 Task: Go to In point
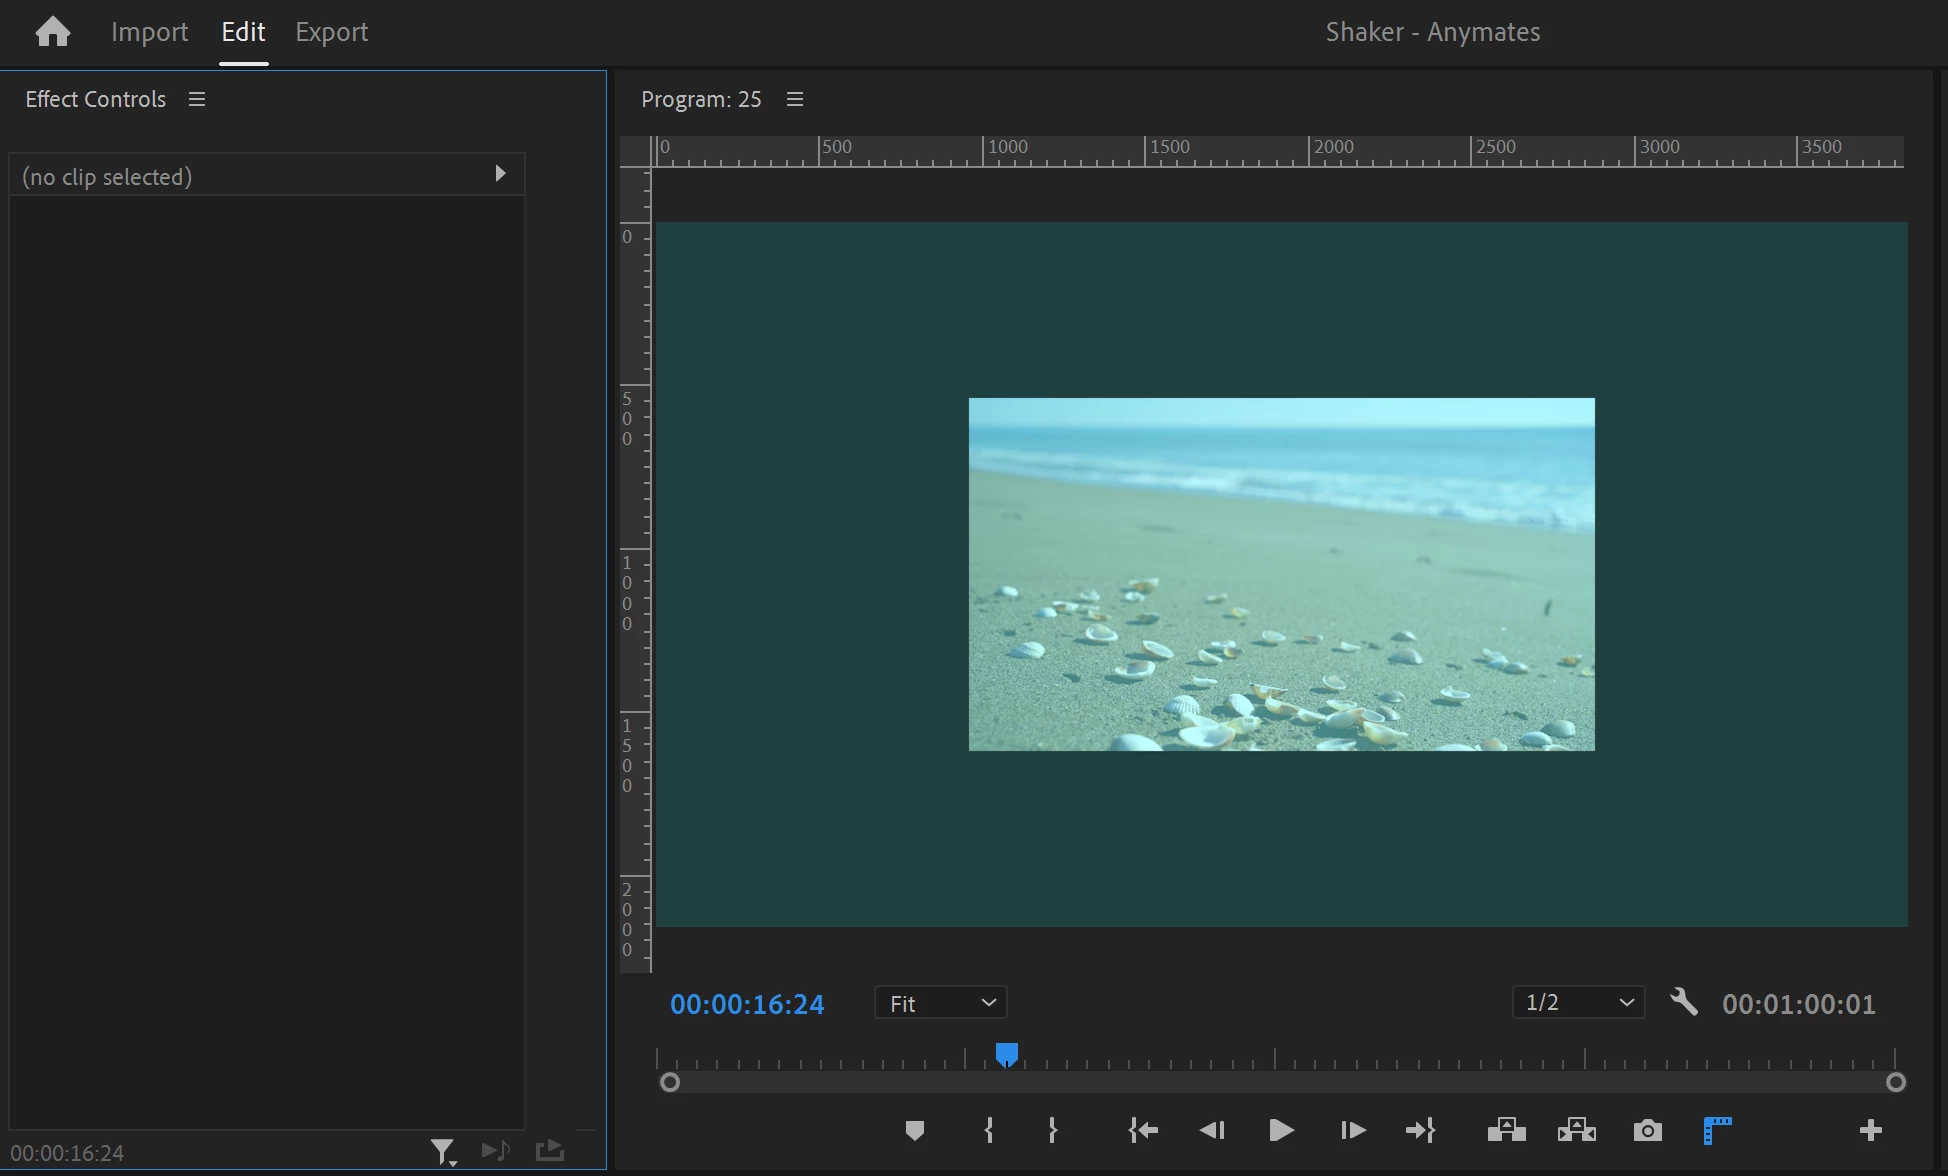pos(1143,1130)
